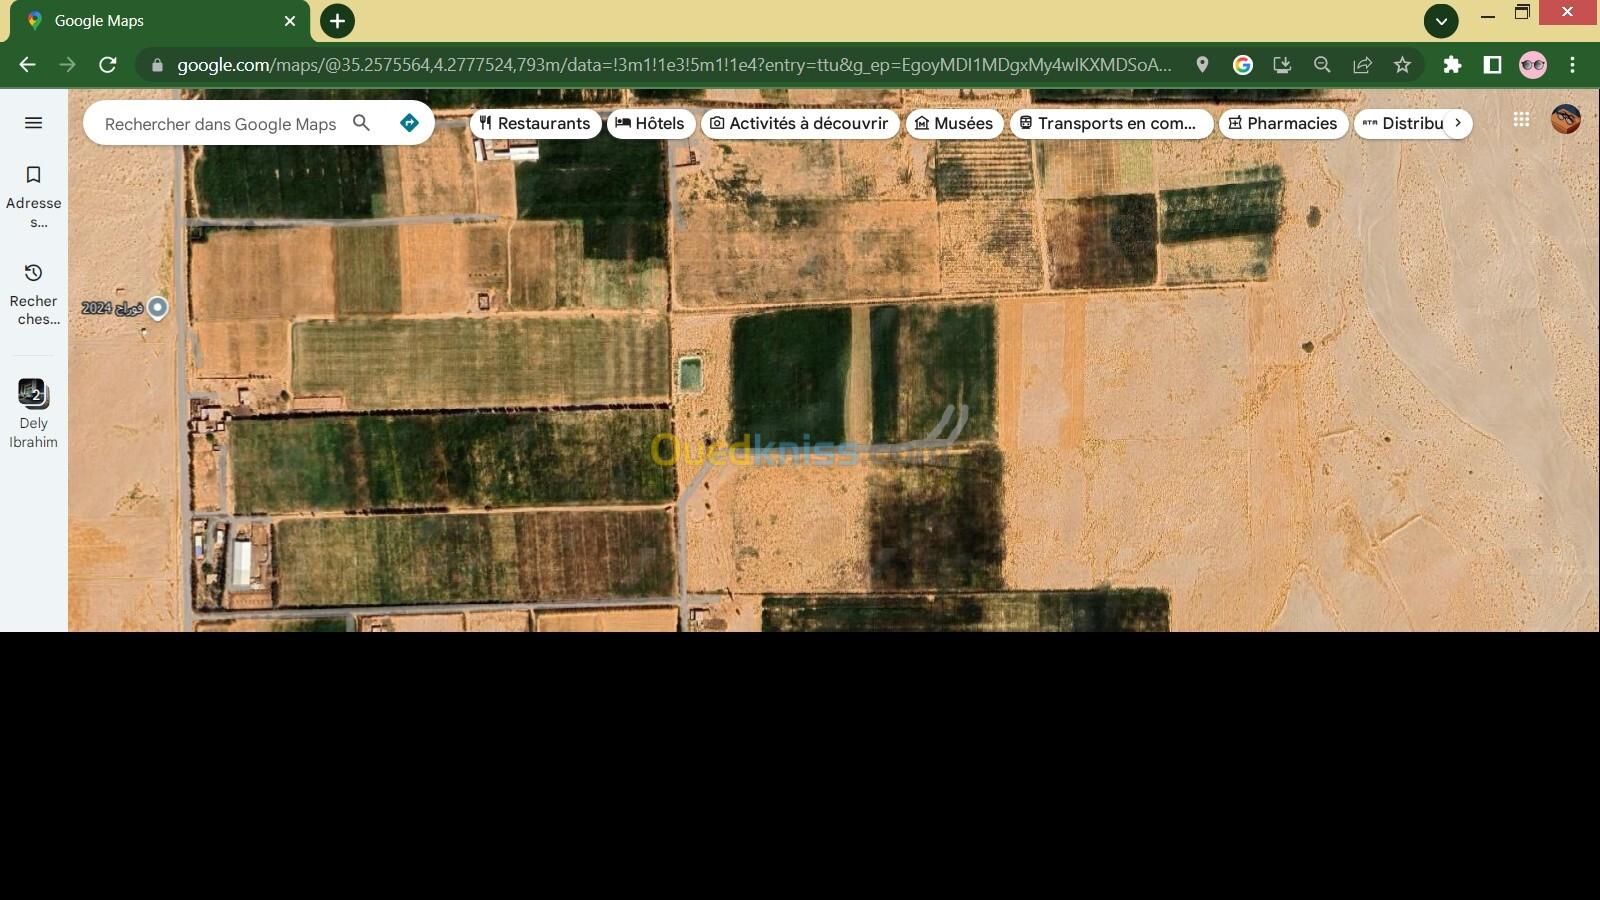Open the Google Maps hamburger menu
This screenshot has height=900, width=1600.
pyautogui.click(x=33, y=123)
